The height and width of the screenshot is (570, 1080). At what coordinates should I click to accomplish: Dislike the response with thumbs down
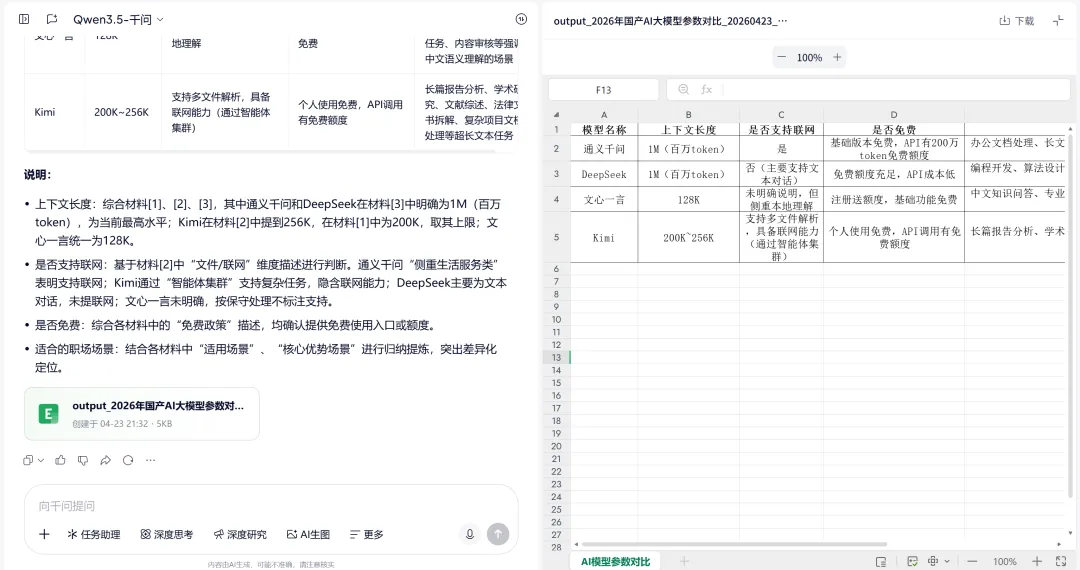[83, 460]
